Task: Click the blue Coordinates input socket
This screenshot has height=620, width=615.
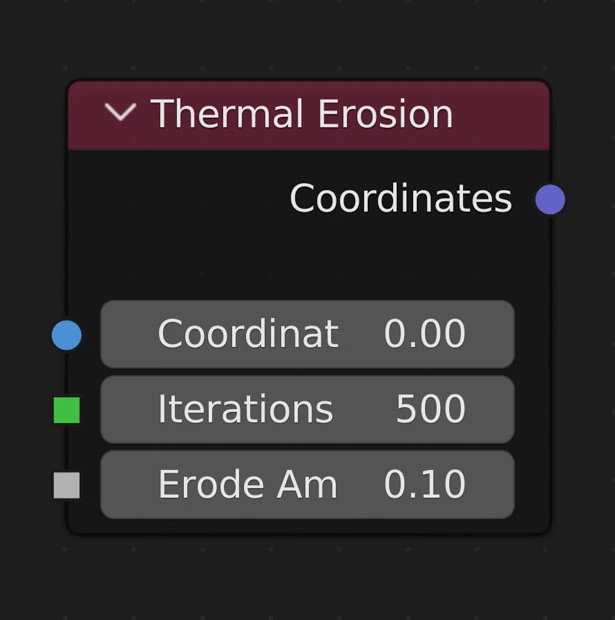Action: click(x=66, y=335)
